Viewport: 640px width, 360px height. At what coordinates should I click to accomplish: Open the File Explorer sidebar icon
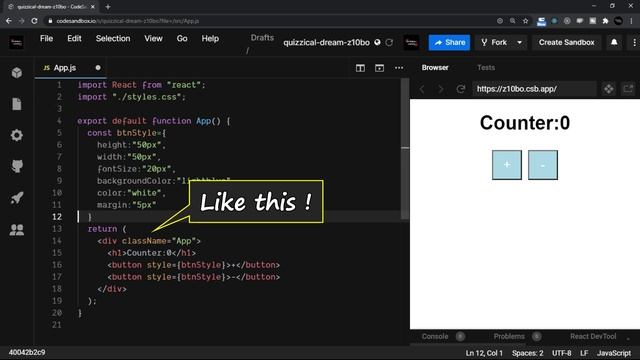coord(17,104)
